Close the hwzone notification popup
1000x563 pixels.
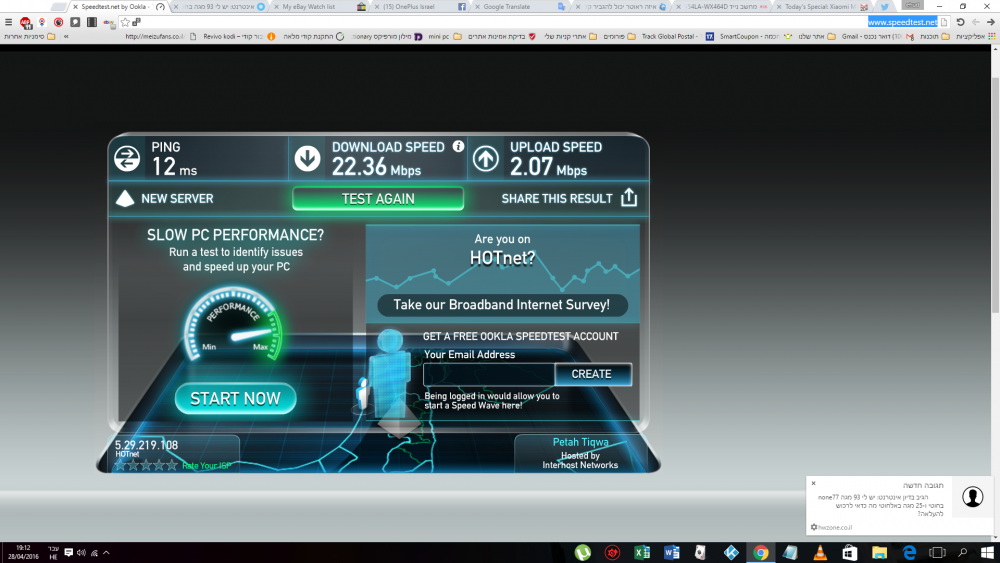point(814,483)
